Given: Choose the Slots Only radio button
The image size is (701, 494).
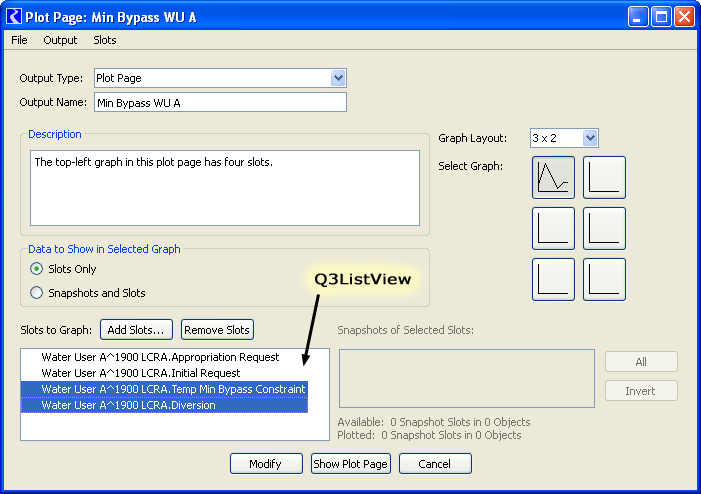Looking at the screenshot, I should click(x=36, y=269).
